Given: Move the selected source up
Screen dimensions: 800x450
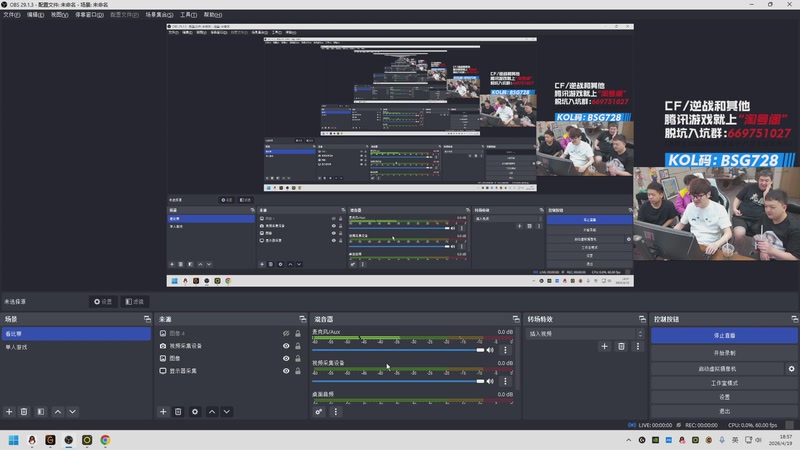Looking at the screenshot, I should coord(212,412).
